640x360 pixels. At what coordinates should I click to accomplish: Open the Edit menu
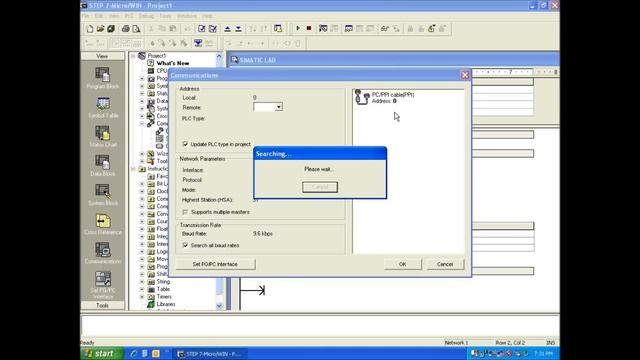(99, 16)
